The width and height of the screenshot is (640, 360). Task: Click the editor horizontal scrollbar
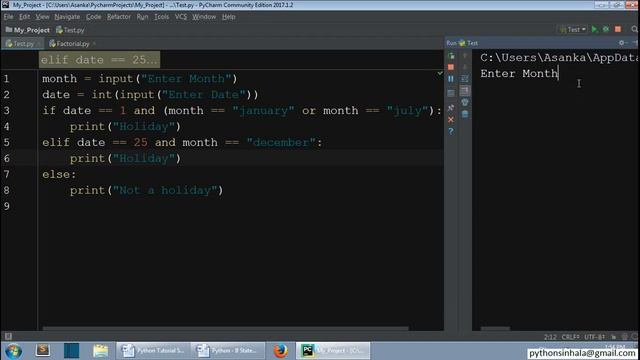pos(225,328)
